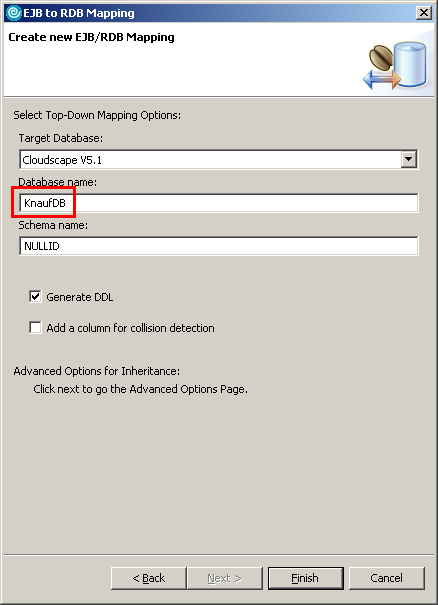
Task: Open the Cloudscape V5.1 combo box
Action: coord(218,159)
